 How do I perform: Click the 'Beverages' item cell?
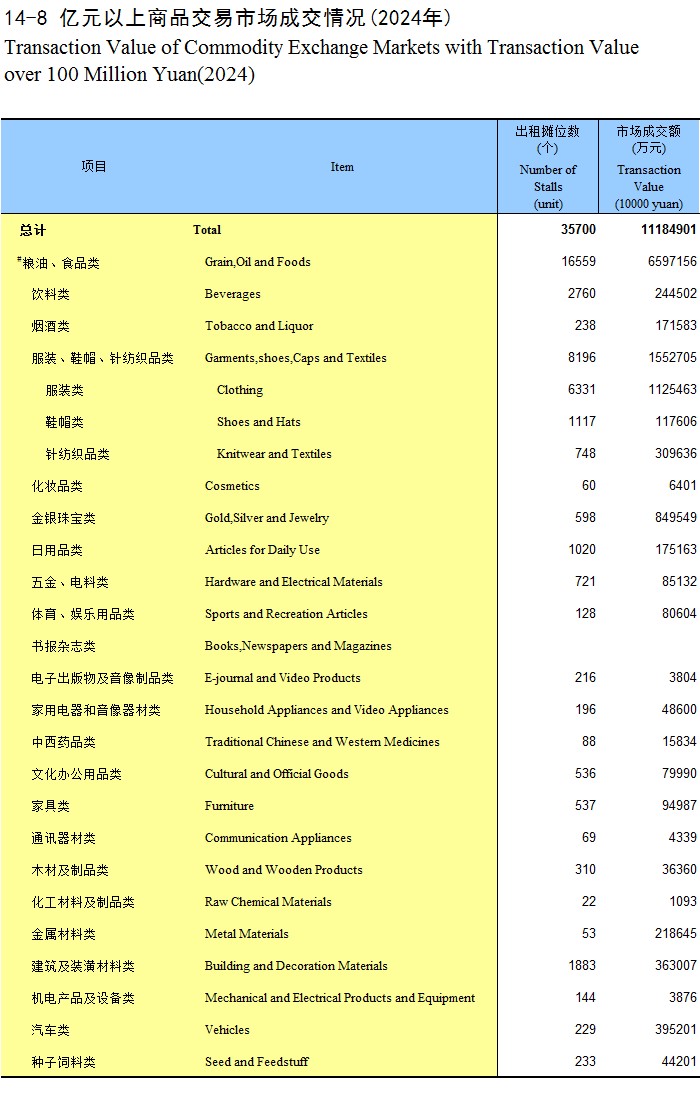(x=232, y=294)
